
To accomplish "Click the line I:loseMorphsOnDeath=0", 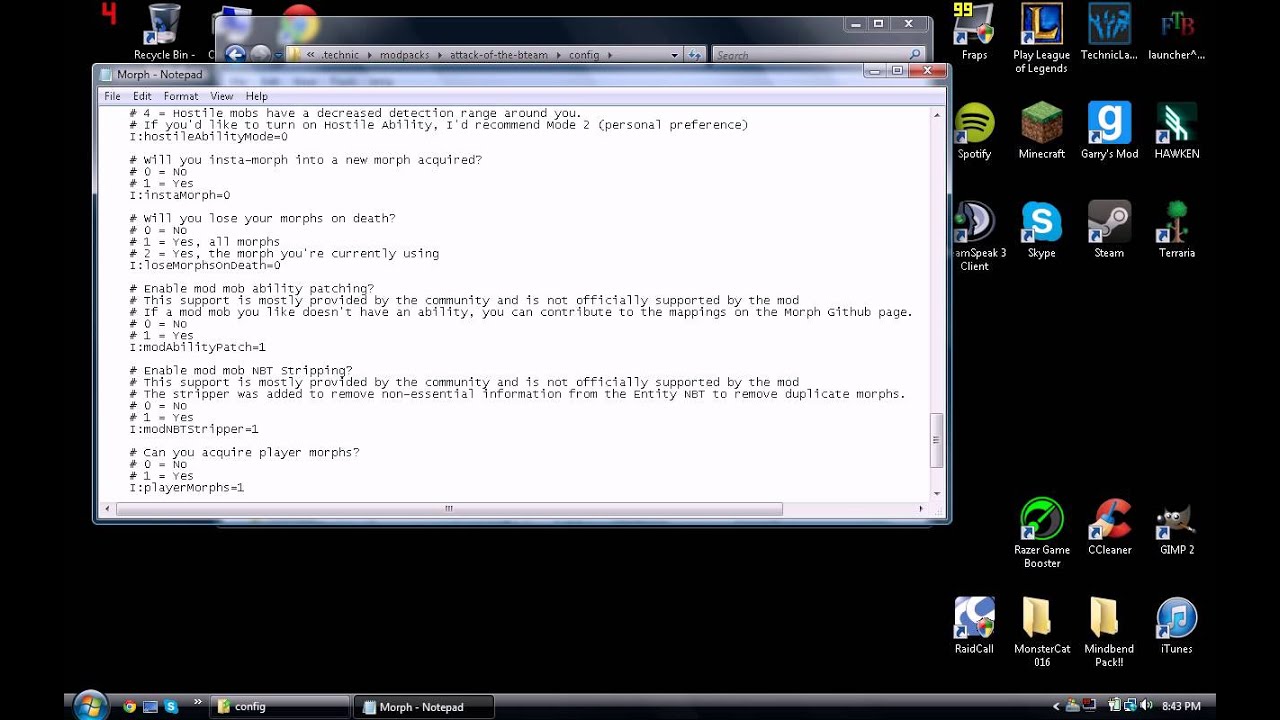I will coord(205,265).
